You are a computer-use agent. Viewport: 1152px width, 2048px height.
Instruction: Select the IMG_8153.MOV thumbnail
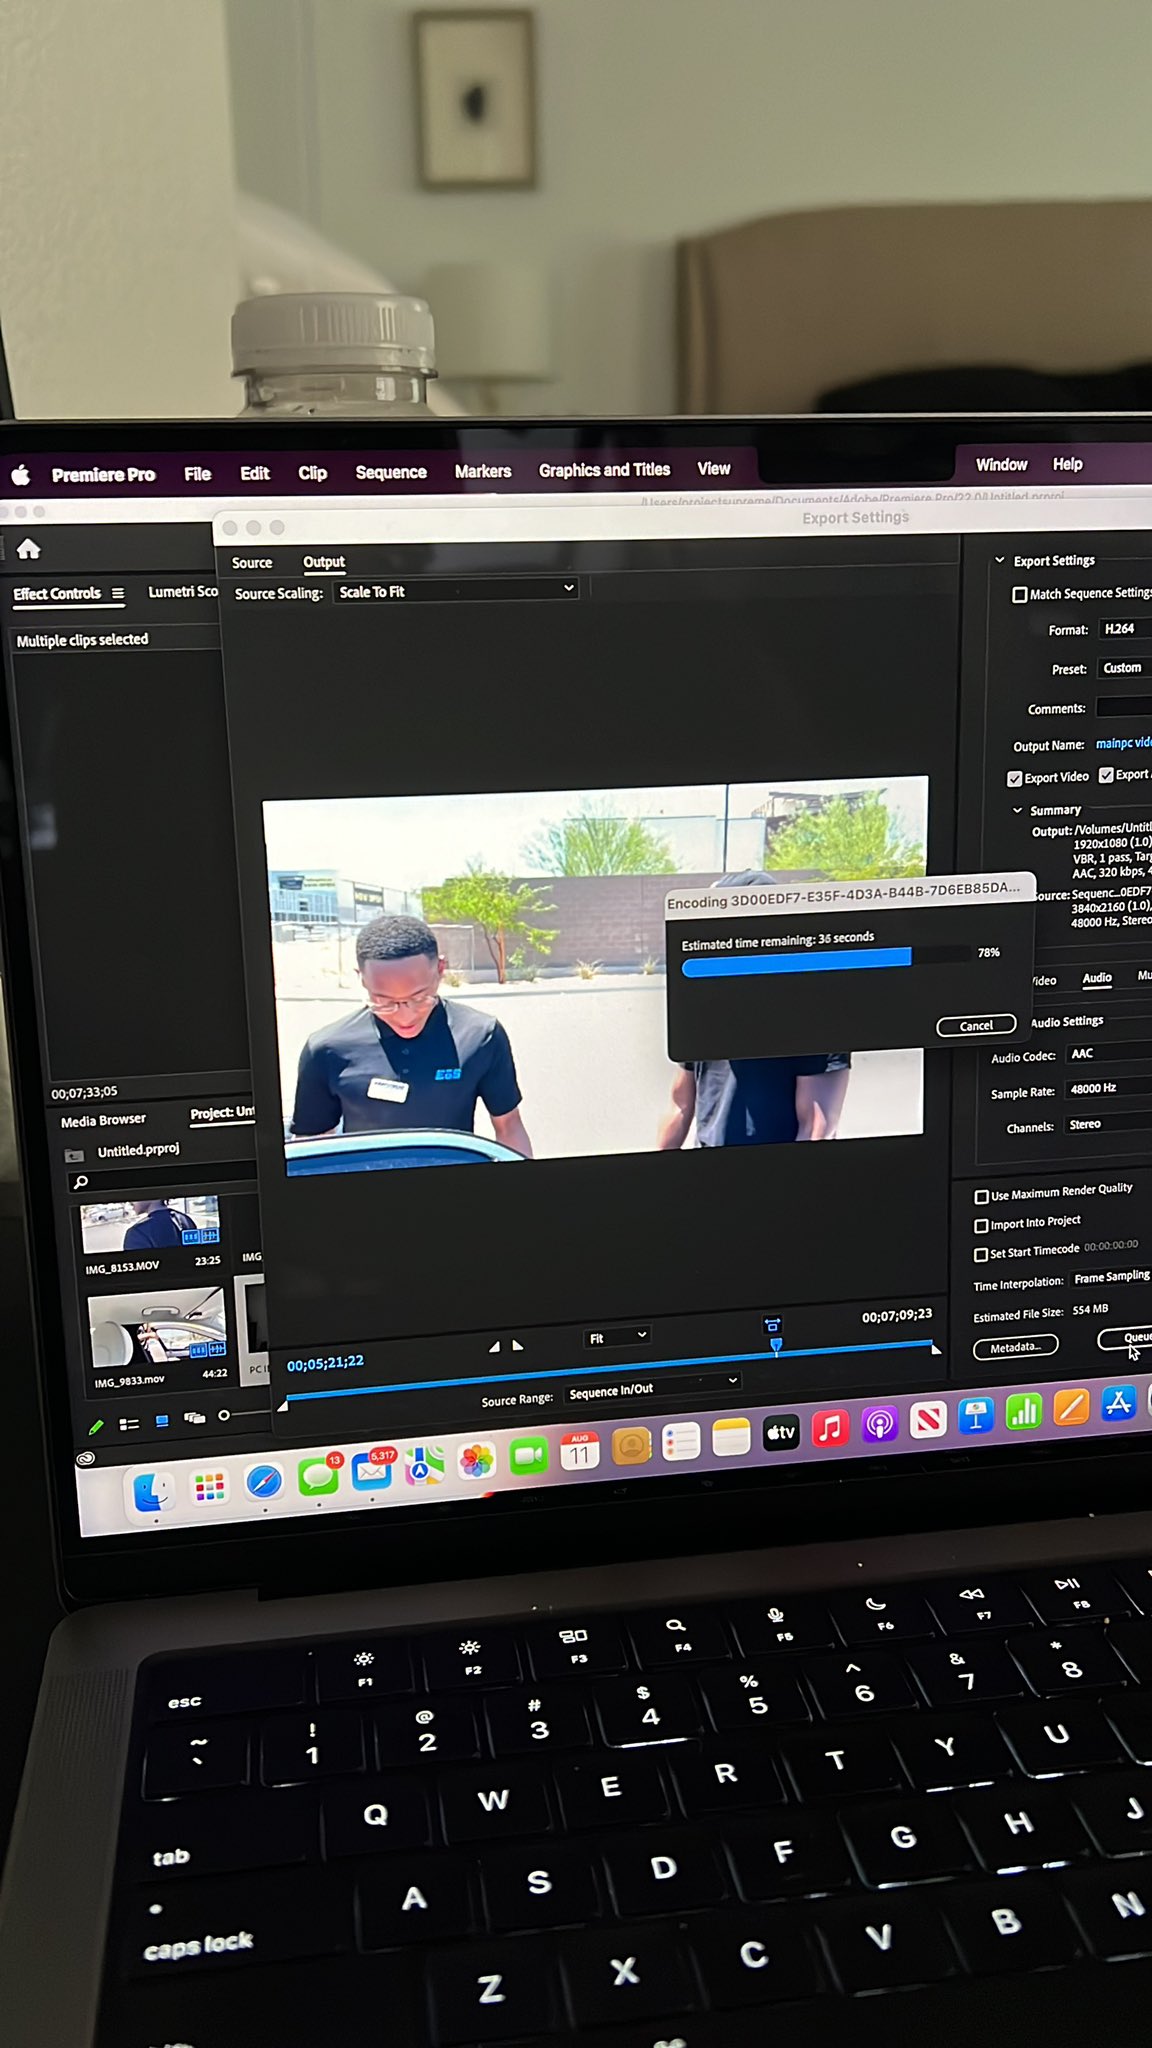(151, 1225)
